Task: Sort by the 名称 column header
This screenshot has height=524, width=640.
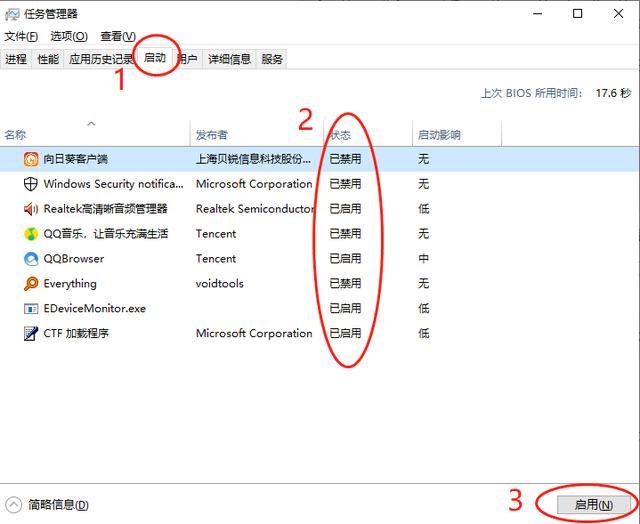Action: tap(95, 134)
